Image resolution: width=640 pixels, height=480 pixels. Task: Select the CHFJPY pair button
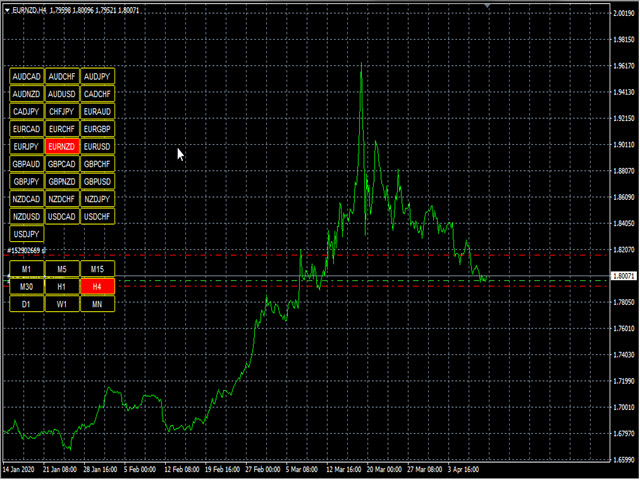(x=62, y=111)
